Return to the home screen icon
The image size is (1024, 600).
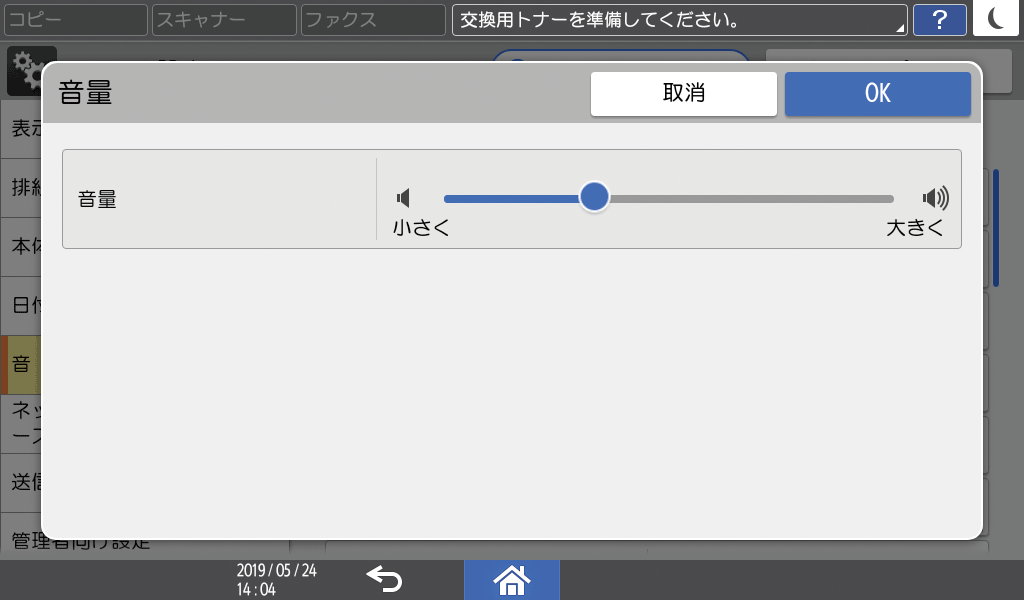pos(511,580)
